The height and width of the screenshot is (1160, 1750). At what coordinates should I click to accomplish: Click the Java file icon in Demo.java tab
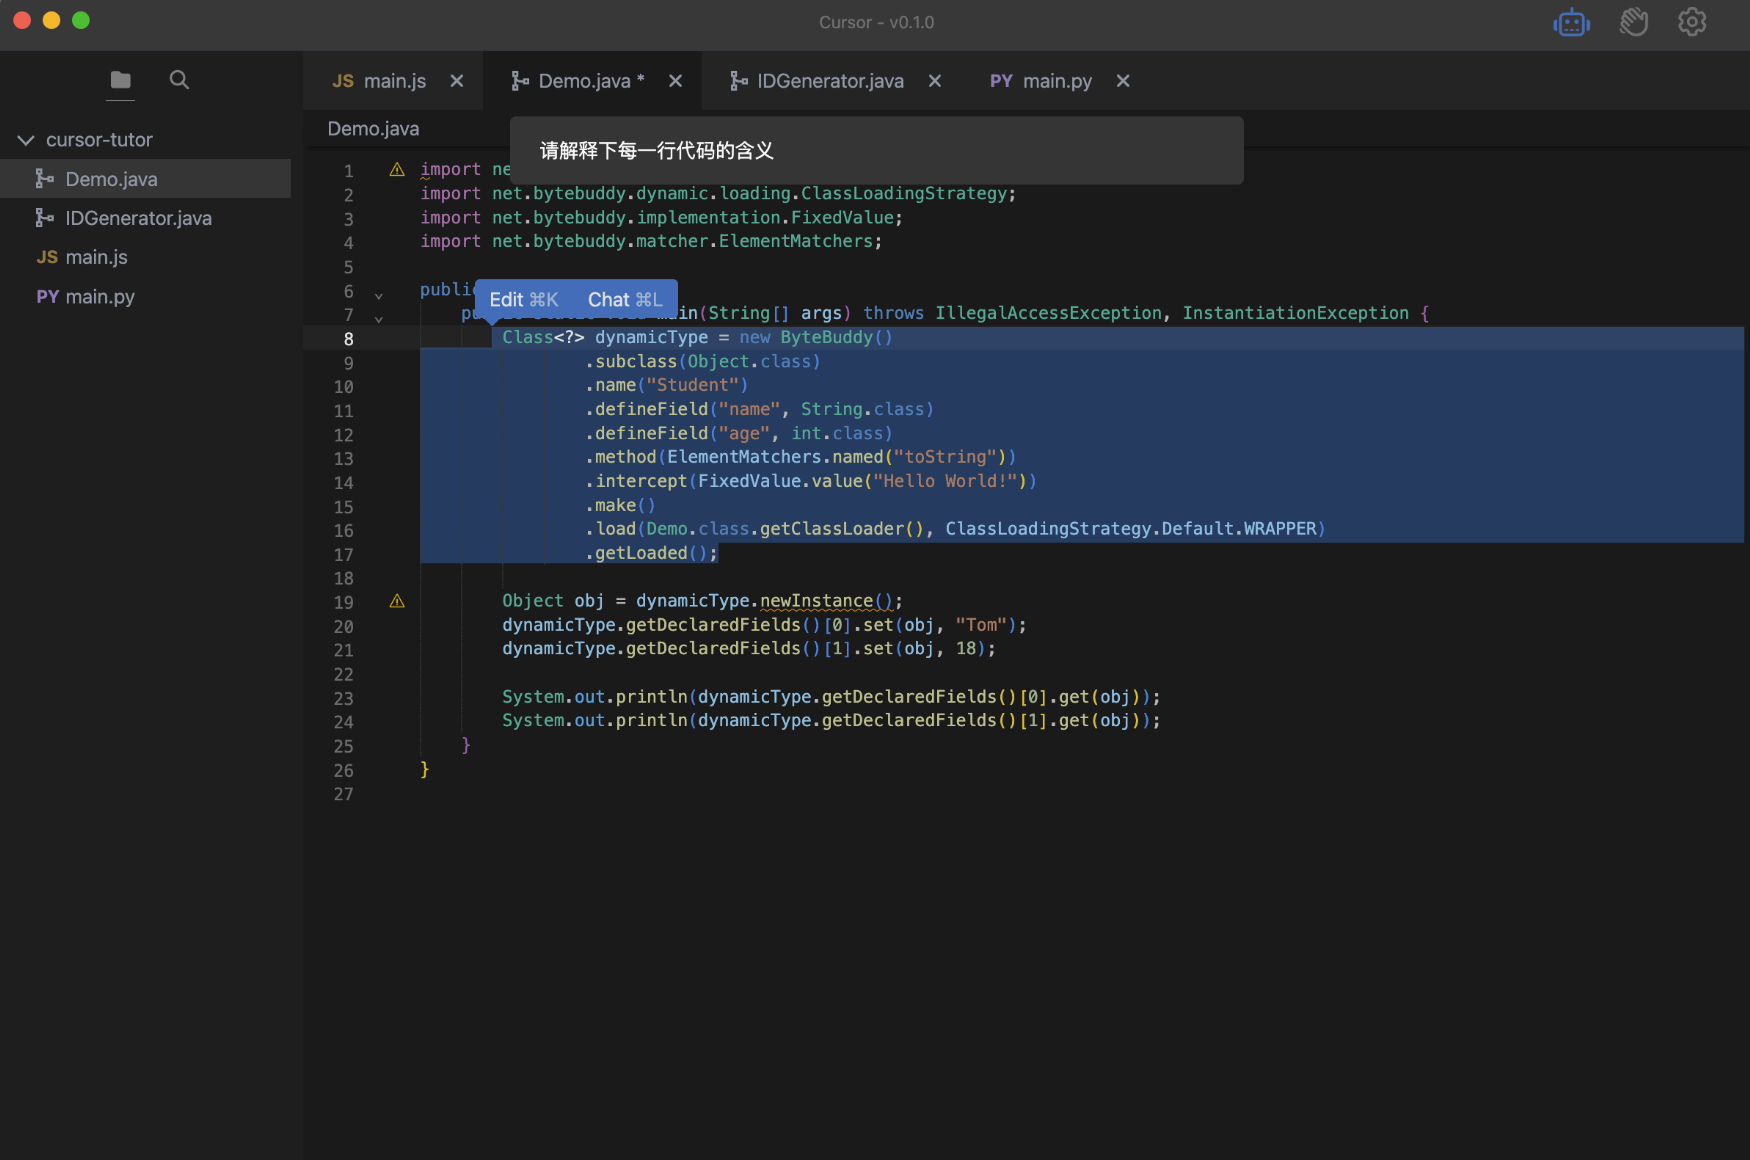(x=519, y=81)
